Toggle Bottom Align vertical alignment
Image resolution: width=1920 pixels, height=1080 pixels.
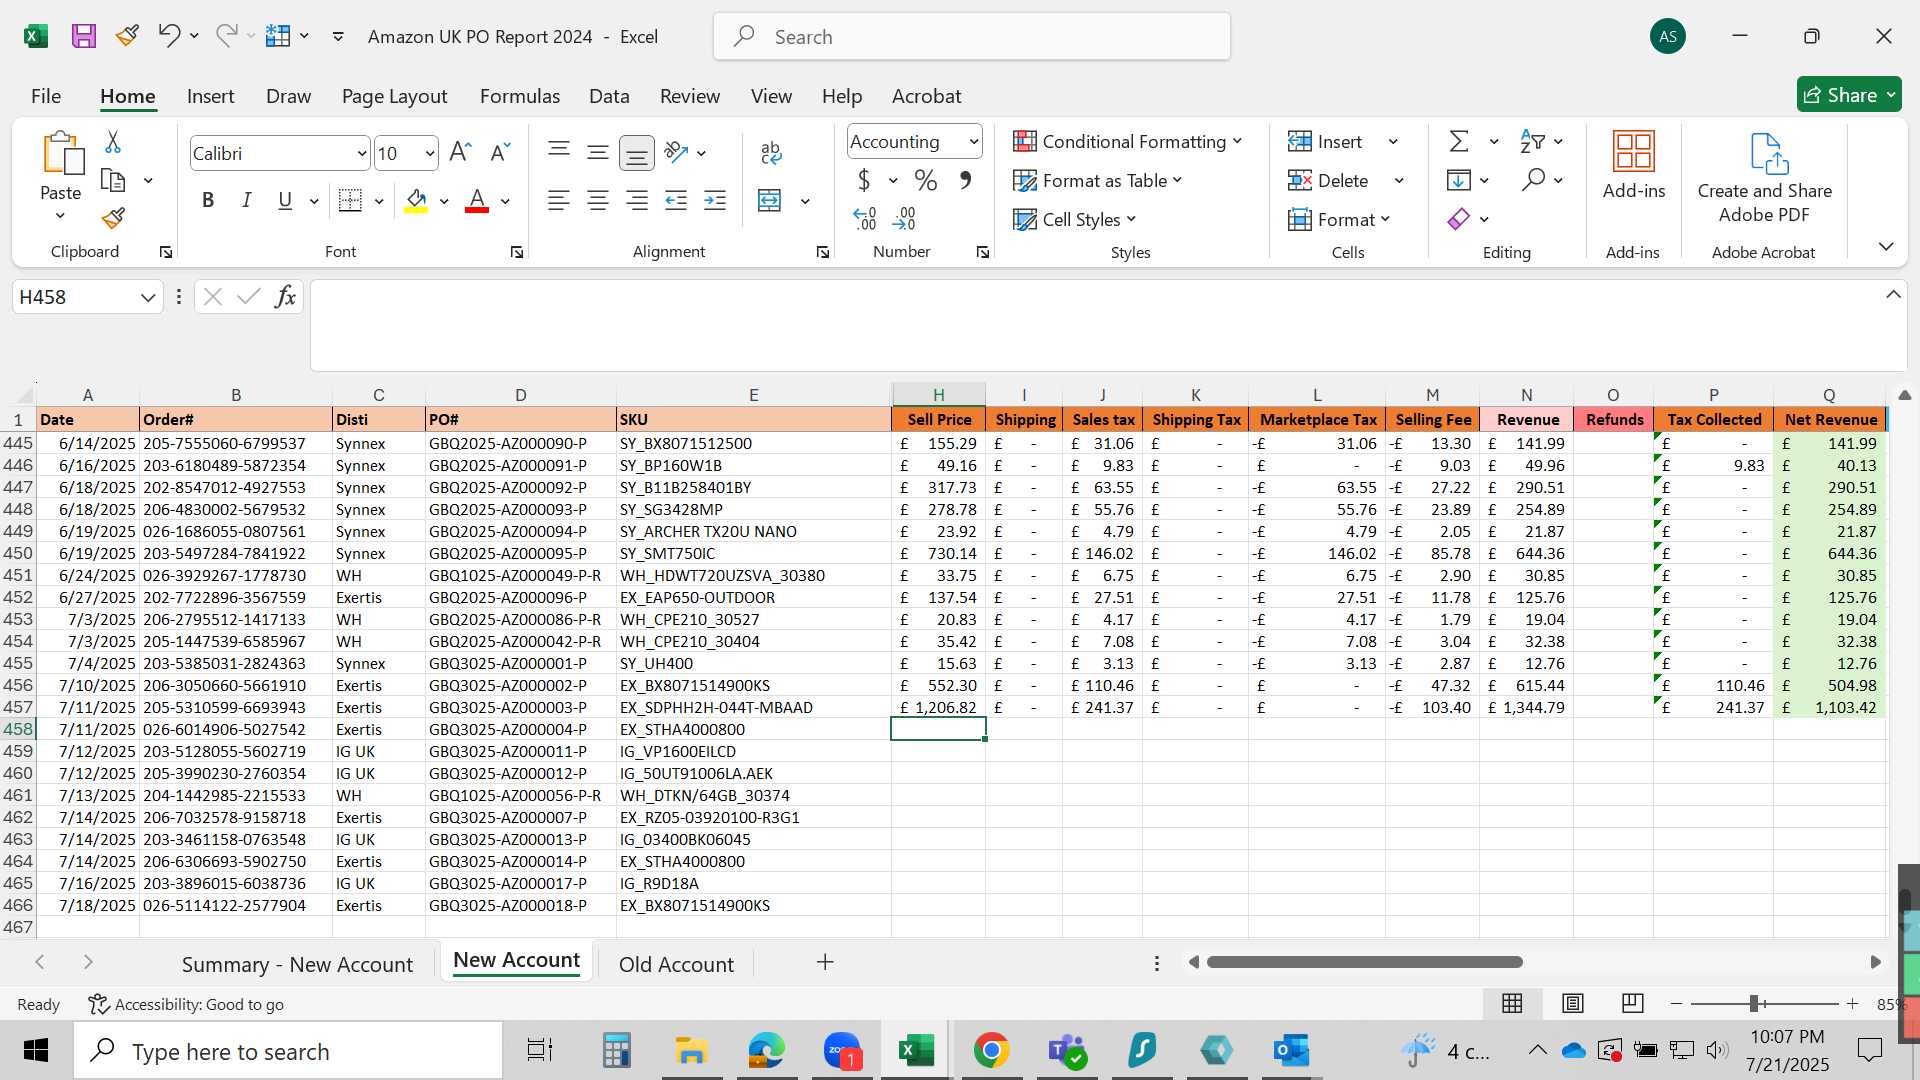tap(637, 153)
